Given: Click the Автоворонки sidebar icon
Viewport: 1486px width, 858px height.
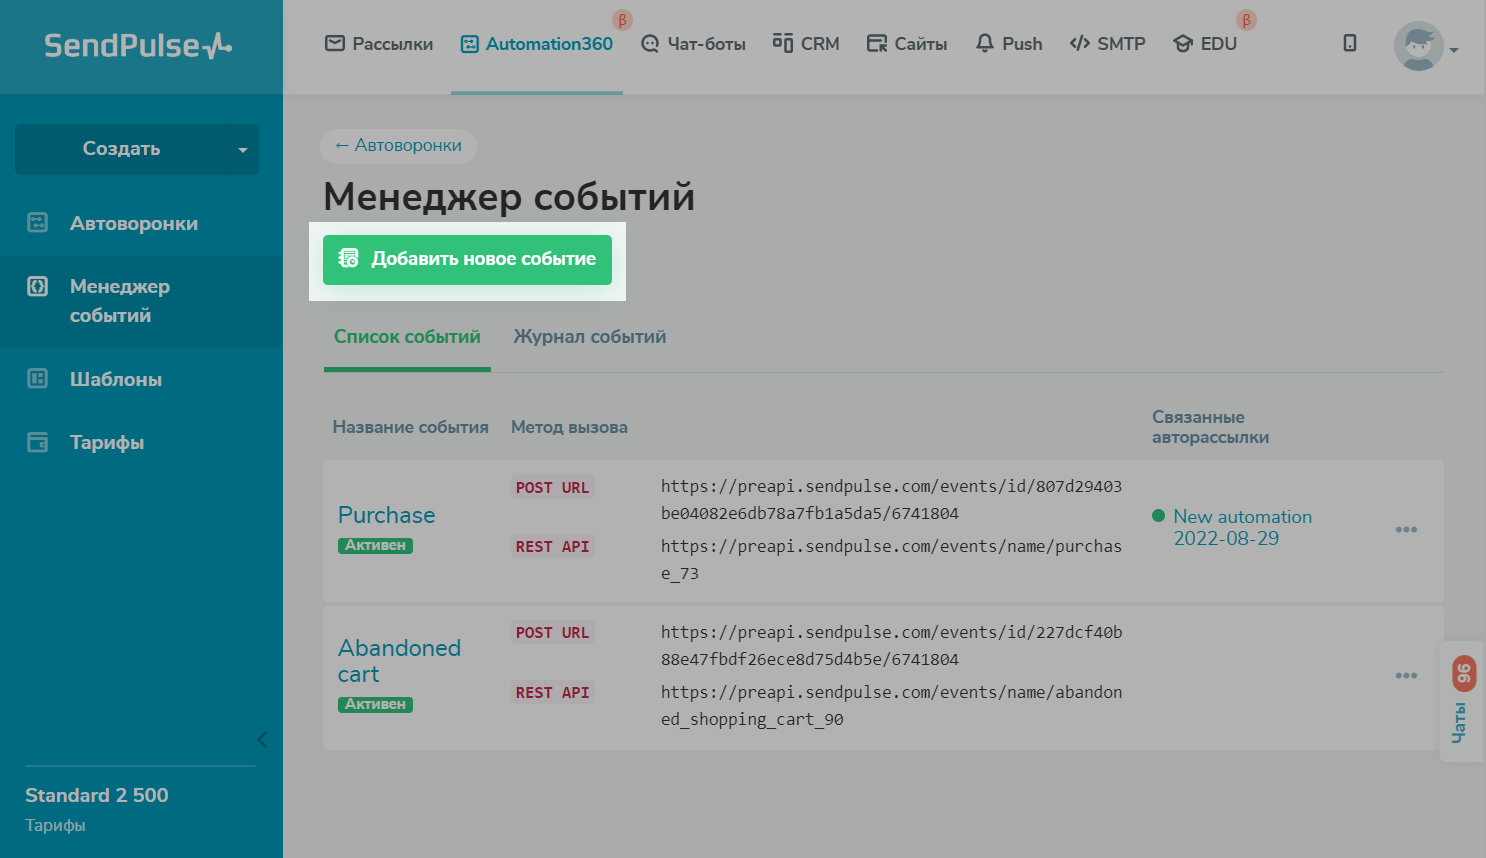Looking at the screenshot, I should coord(37,222).
